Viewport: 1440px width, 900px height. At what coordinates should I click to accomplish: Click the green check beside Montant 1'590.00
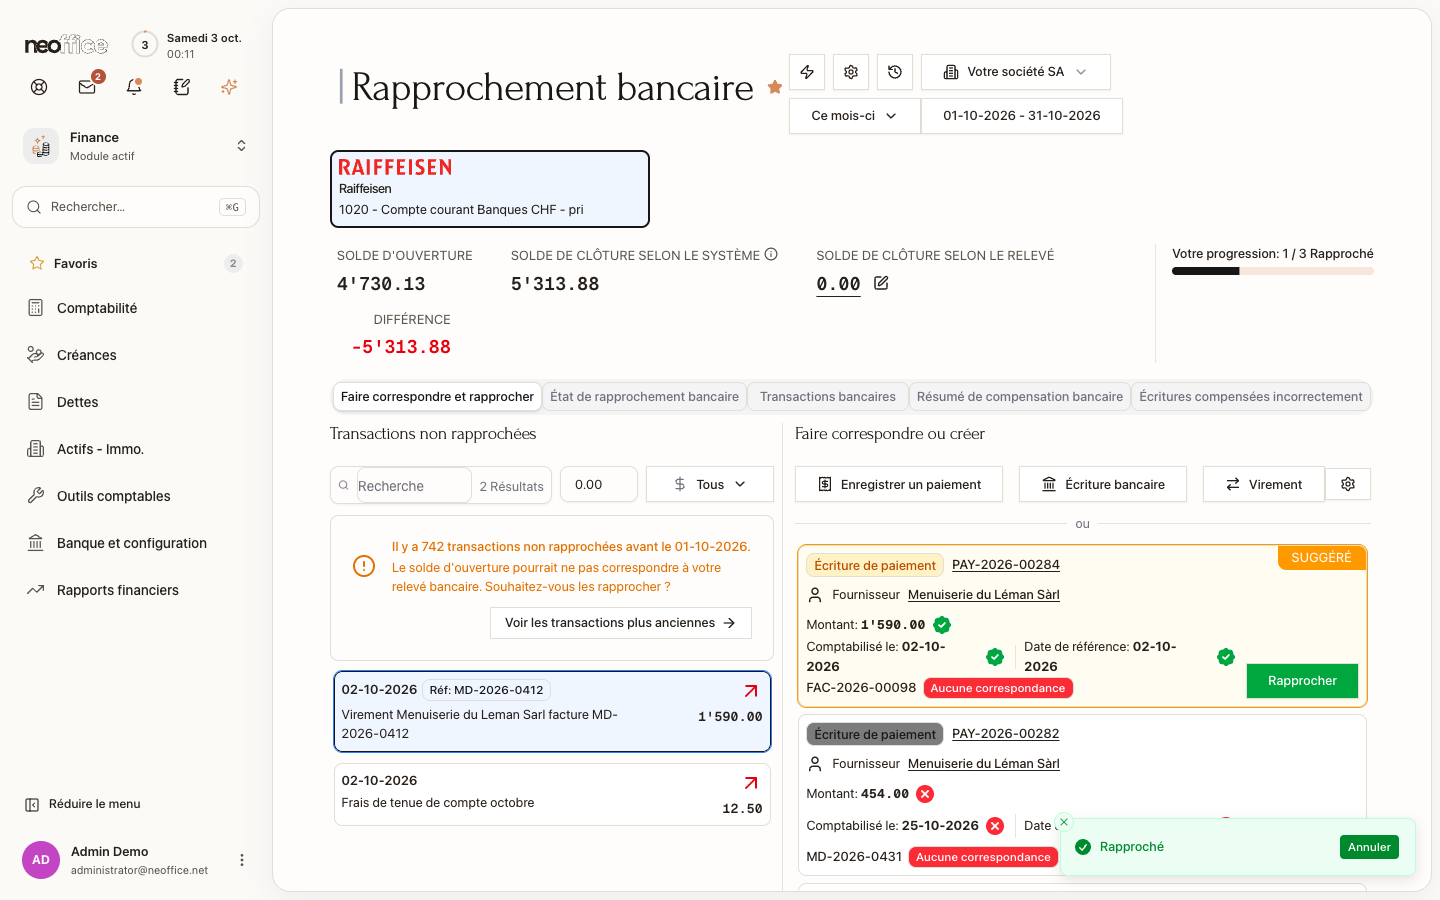(x=942, y=625)
